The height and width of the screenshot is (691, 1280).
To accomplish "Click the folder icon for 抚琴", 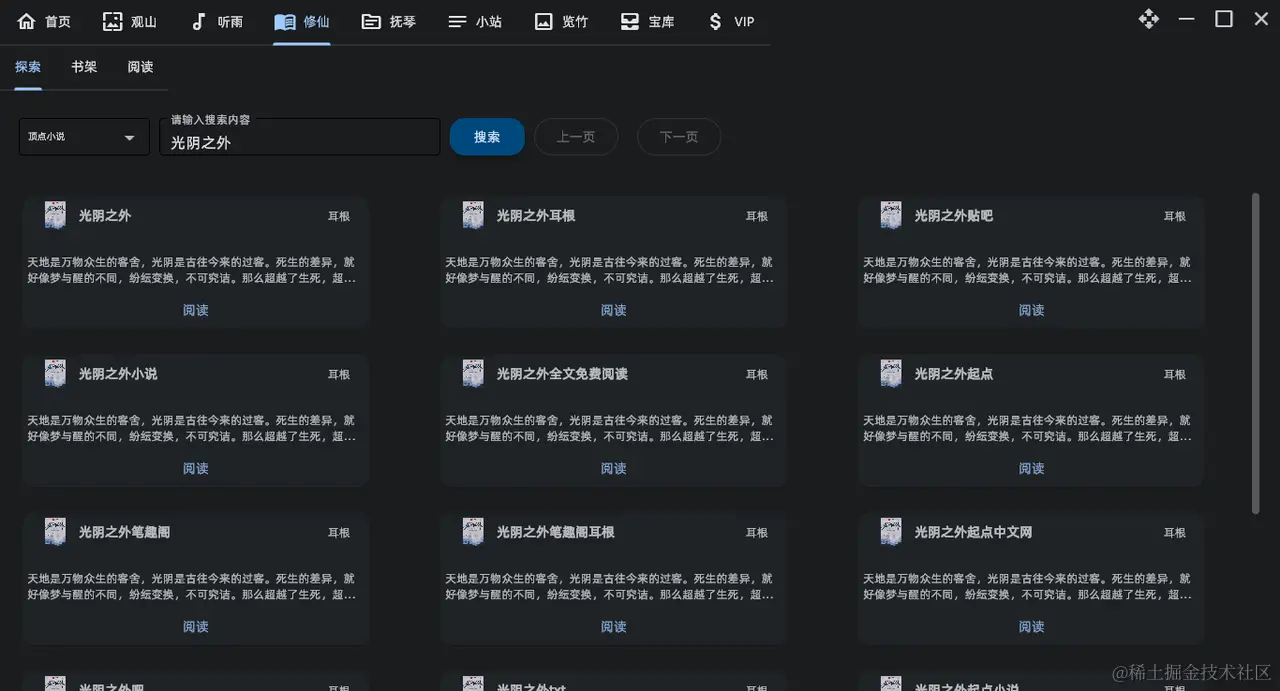I will pyautogui.click(x=371, y=21).
